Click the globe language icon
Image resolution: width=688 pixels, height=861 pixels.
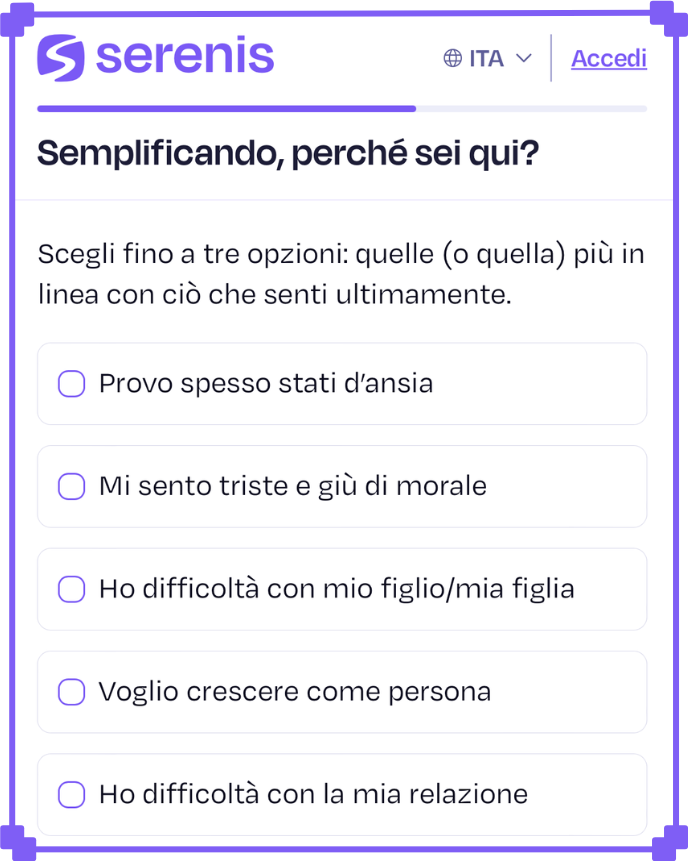coord(453,58)
